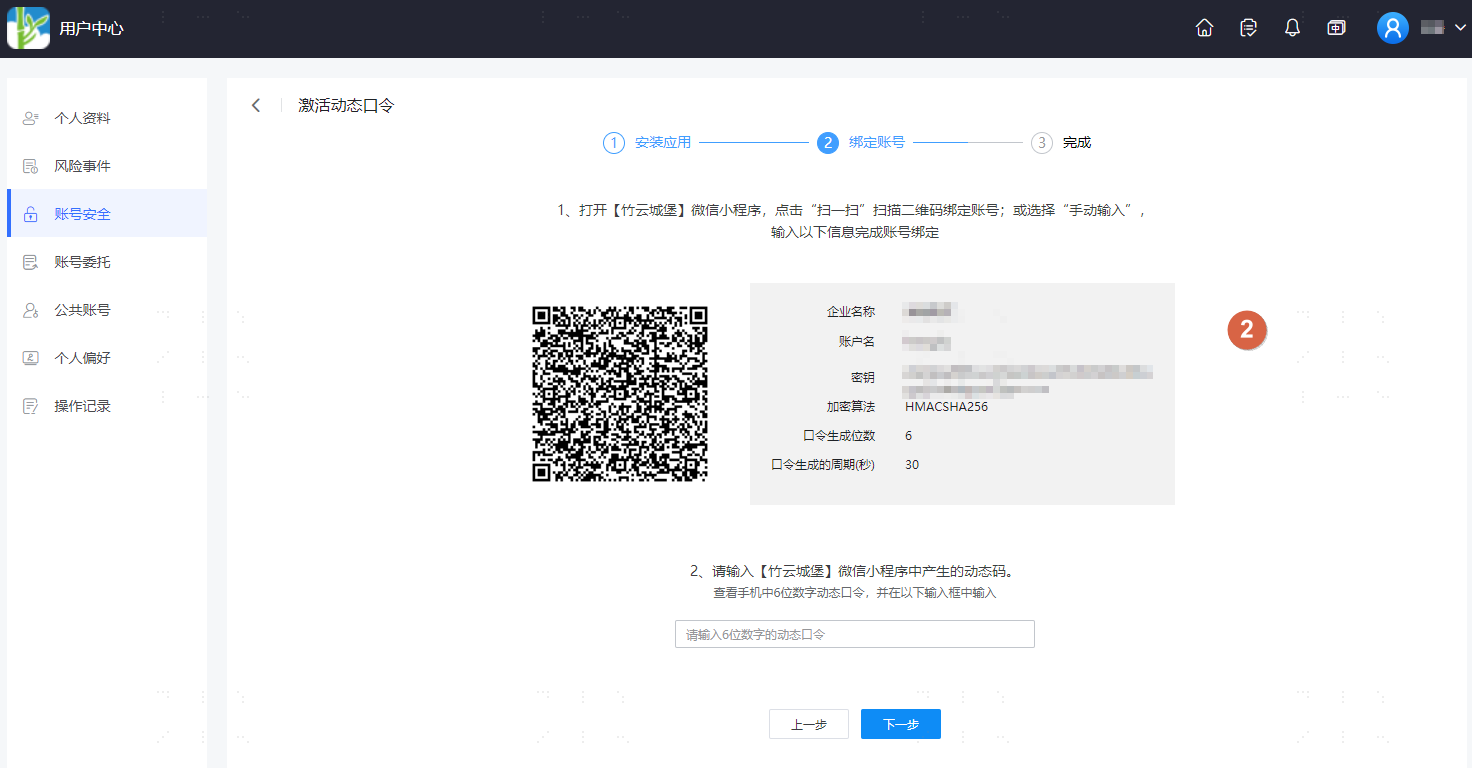Click step 3 circle 完成
1472x768 pixels.
click(1042, 143)
